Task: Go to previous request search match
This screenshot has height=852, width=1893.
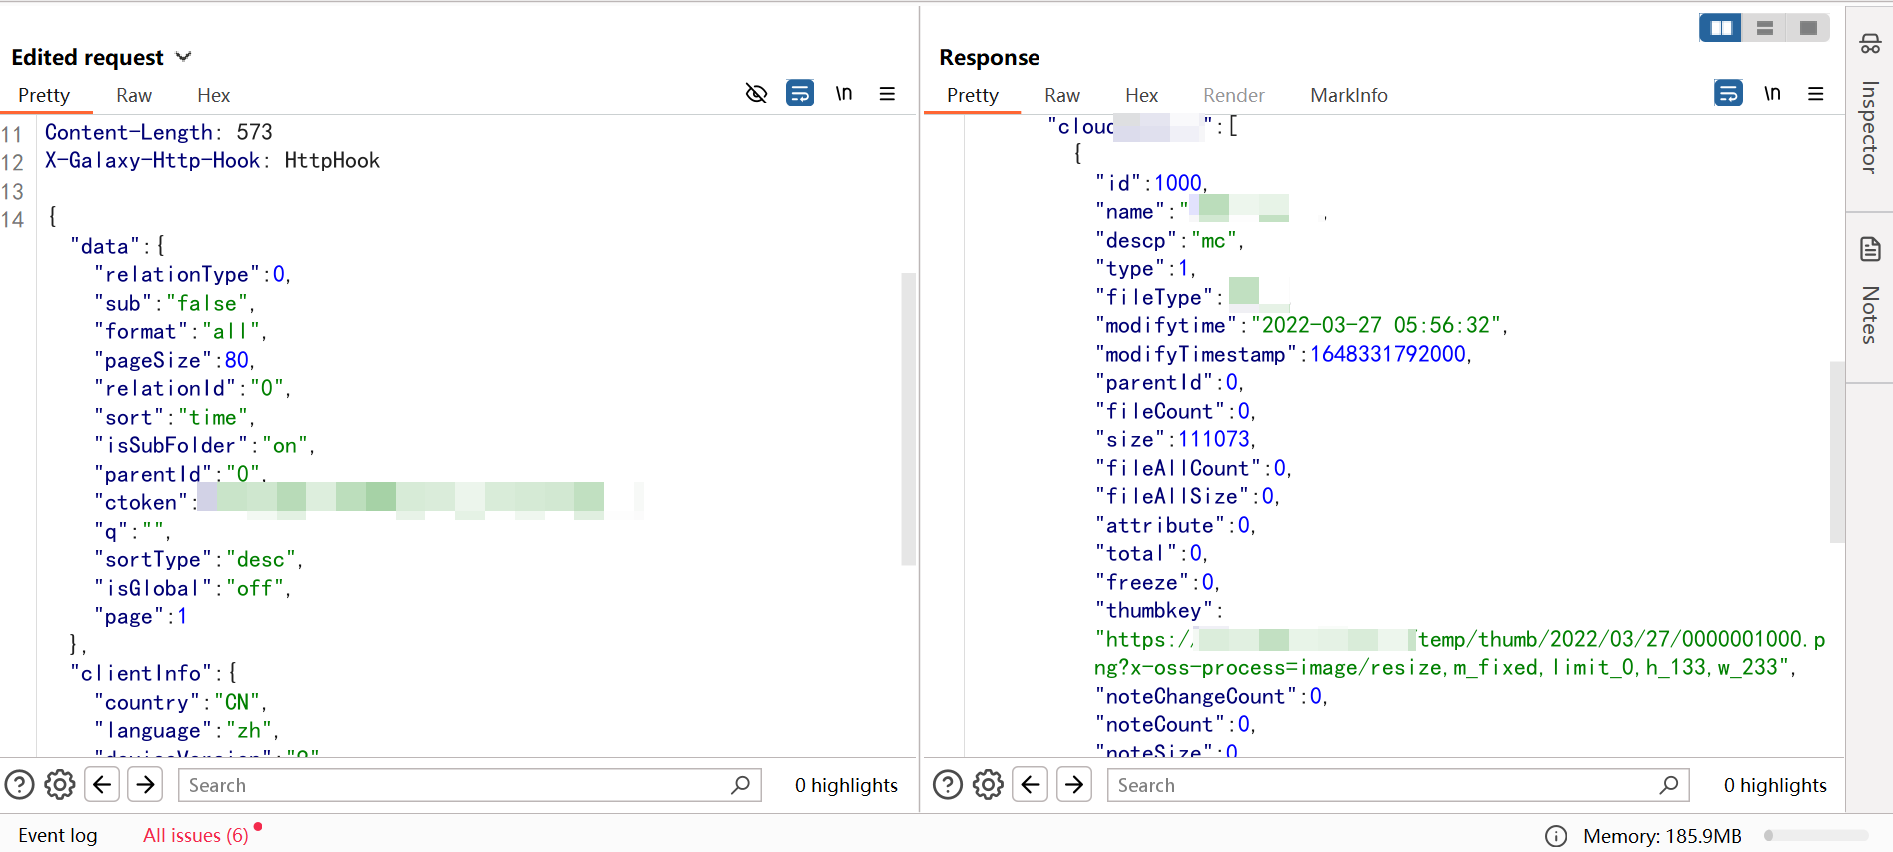Action: [x=102, y=785]
